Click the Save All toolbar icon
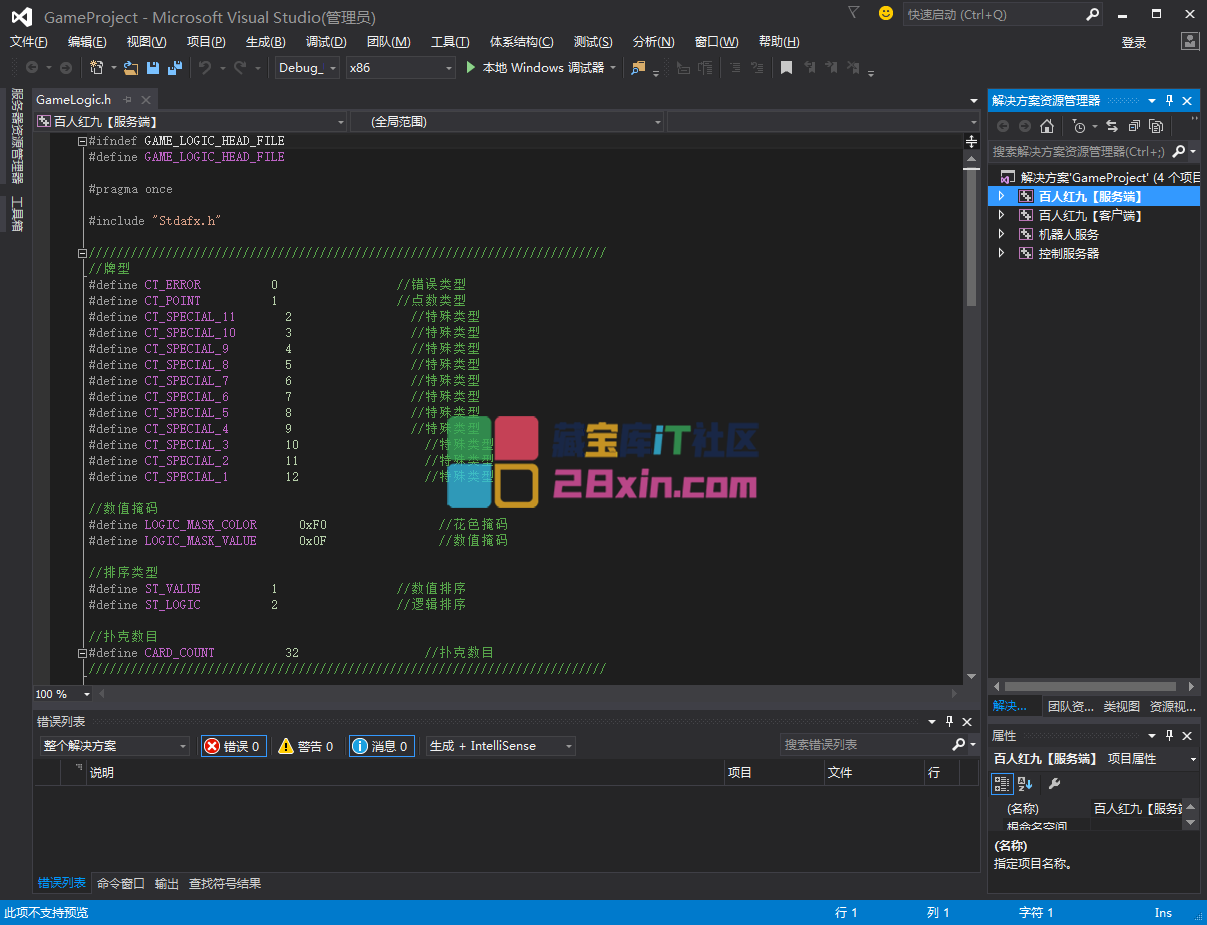This screenshot has width=1207, height=925. pyautogui.click(x=175, y=68)
